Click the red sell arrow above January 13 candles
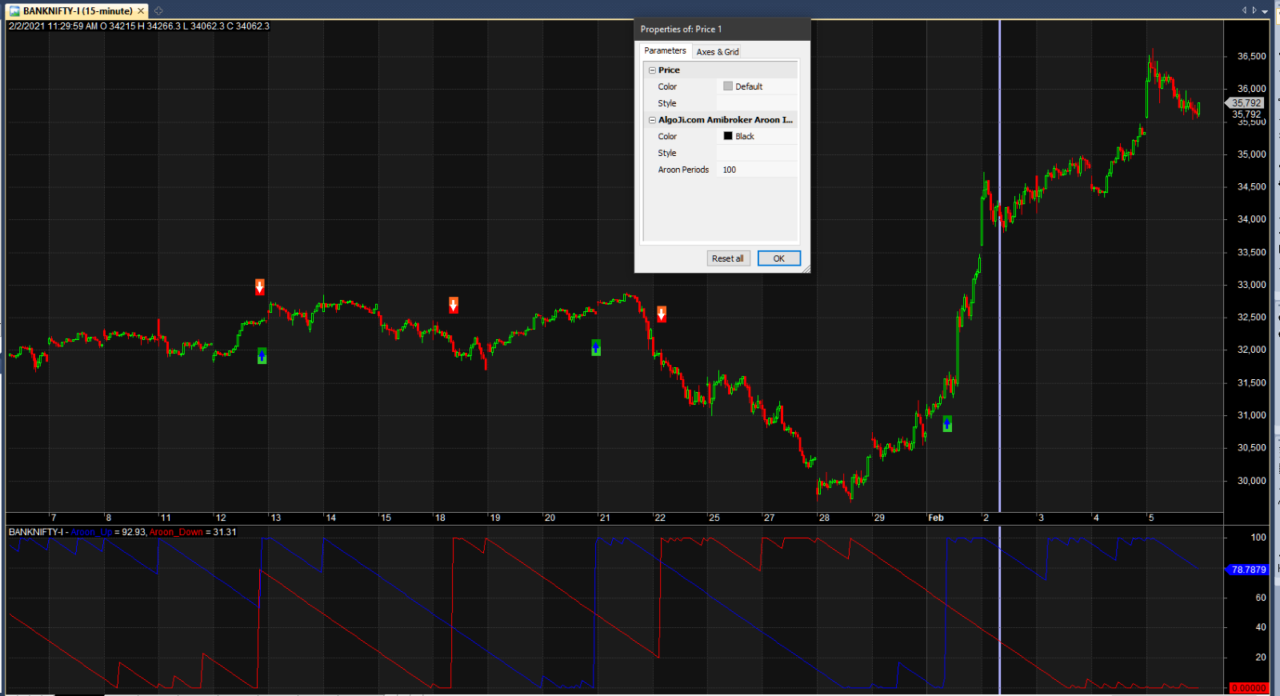This screenshot has height=696, width=1280. [259, 287]
